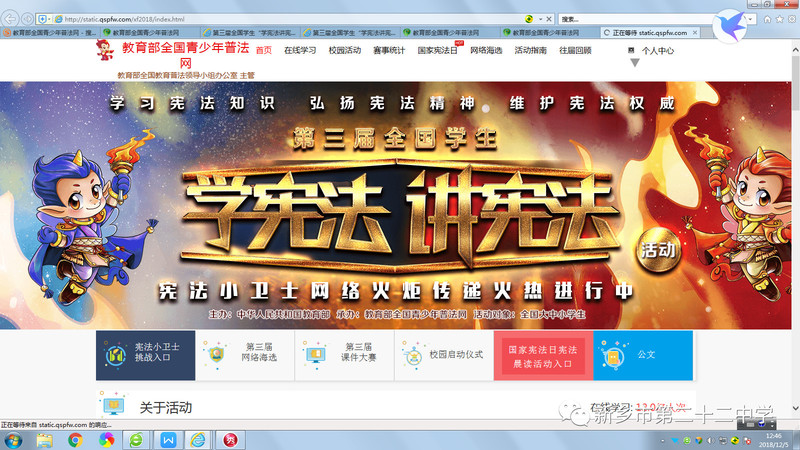800x450 pixels.
Task: Switch to the third tab 第三届全国学生
Action: pyautogui.click(x=250, y=32)
